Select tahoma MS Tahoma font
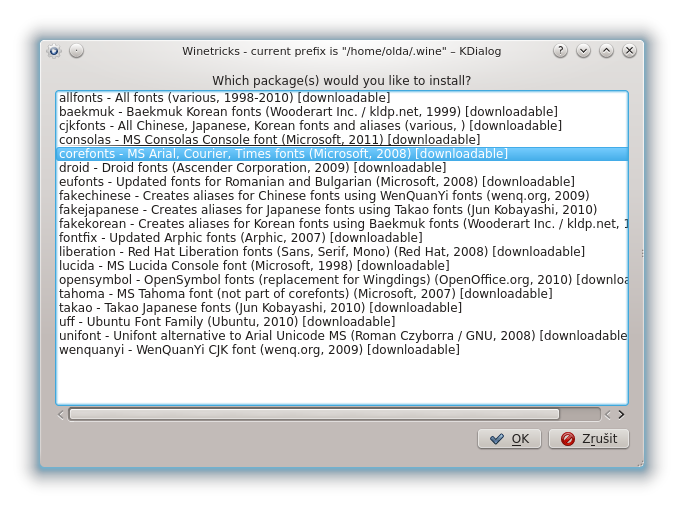Image resolution: width=684 pixels, height=507 pixels. click(x=342, y=293)
